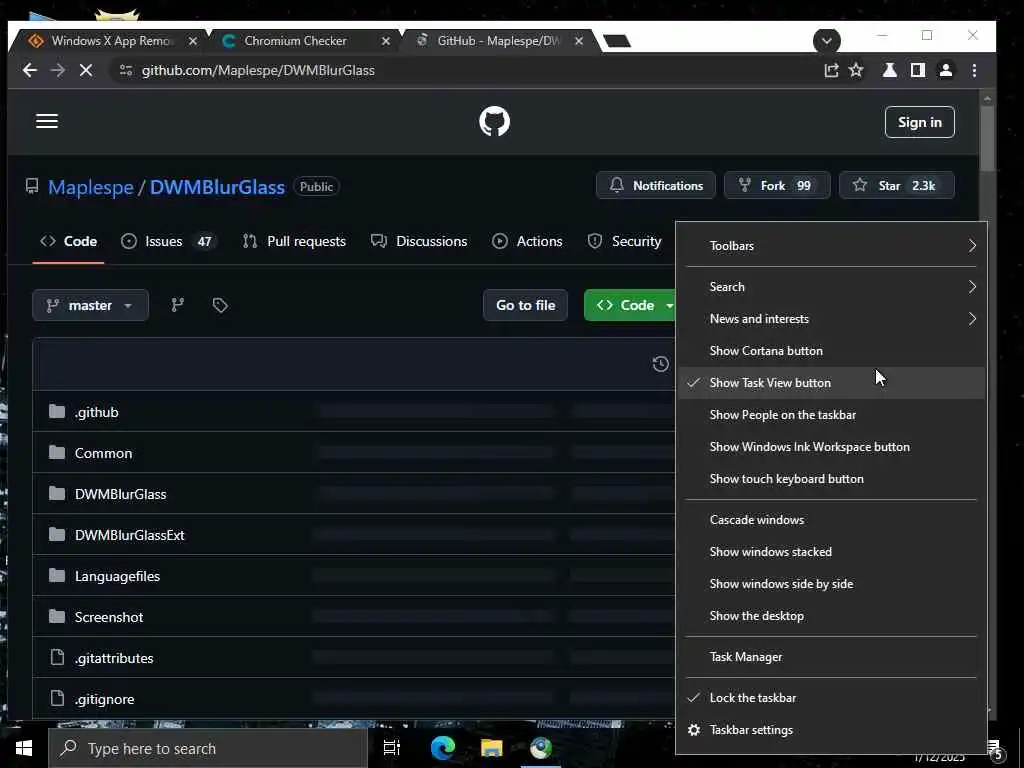Close the Chromium Checker tab
Screen dimensions: 1024x768
pyautogui.click(x=386, y=41)
